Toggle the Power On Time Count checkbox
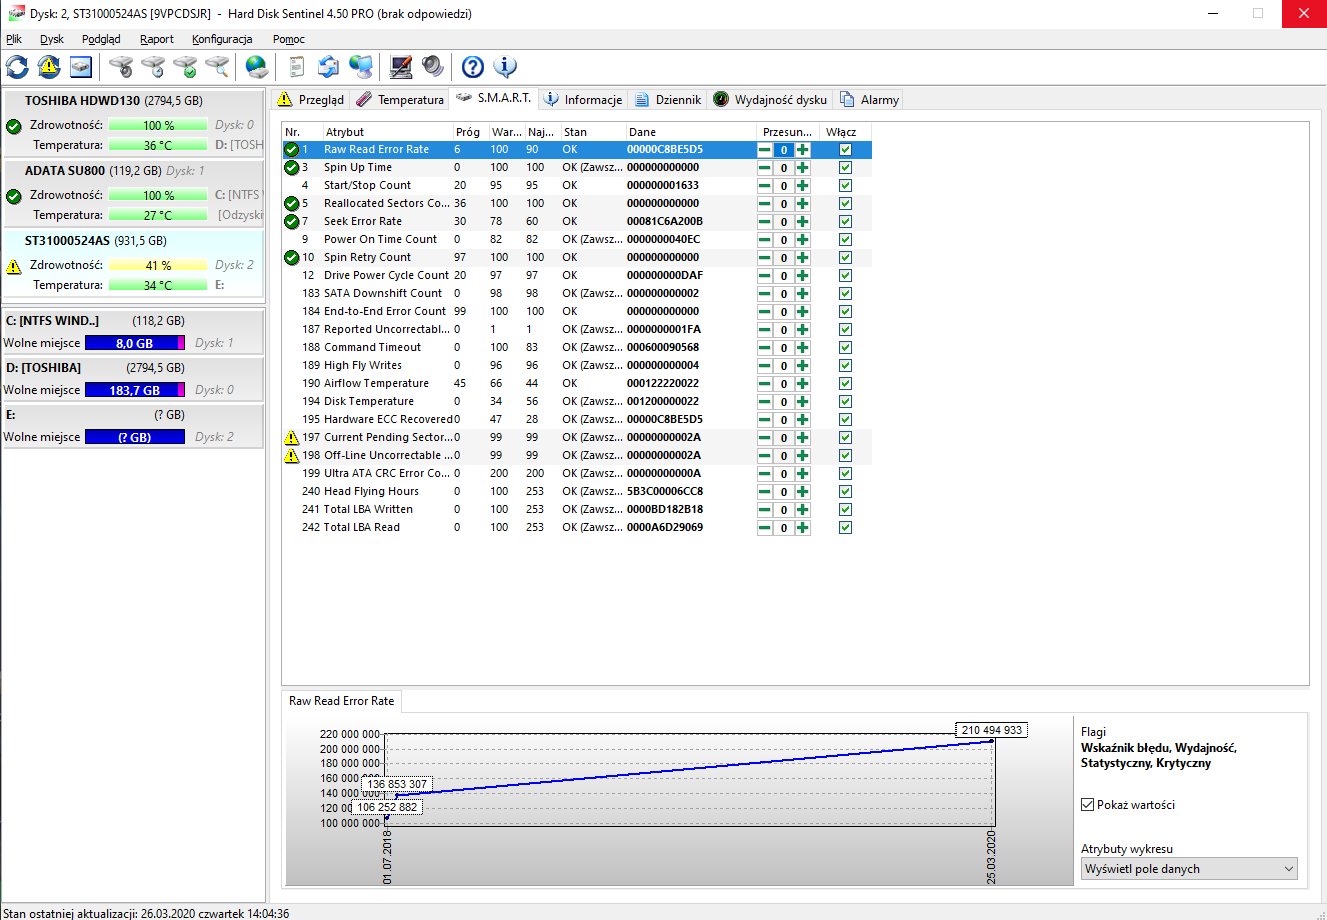Image resolution: width=1327 pixels, height=920 pixels. pyautogui.click(x=845, y=240)
